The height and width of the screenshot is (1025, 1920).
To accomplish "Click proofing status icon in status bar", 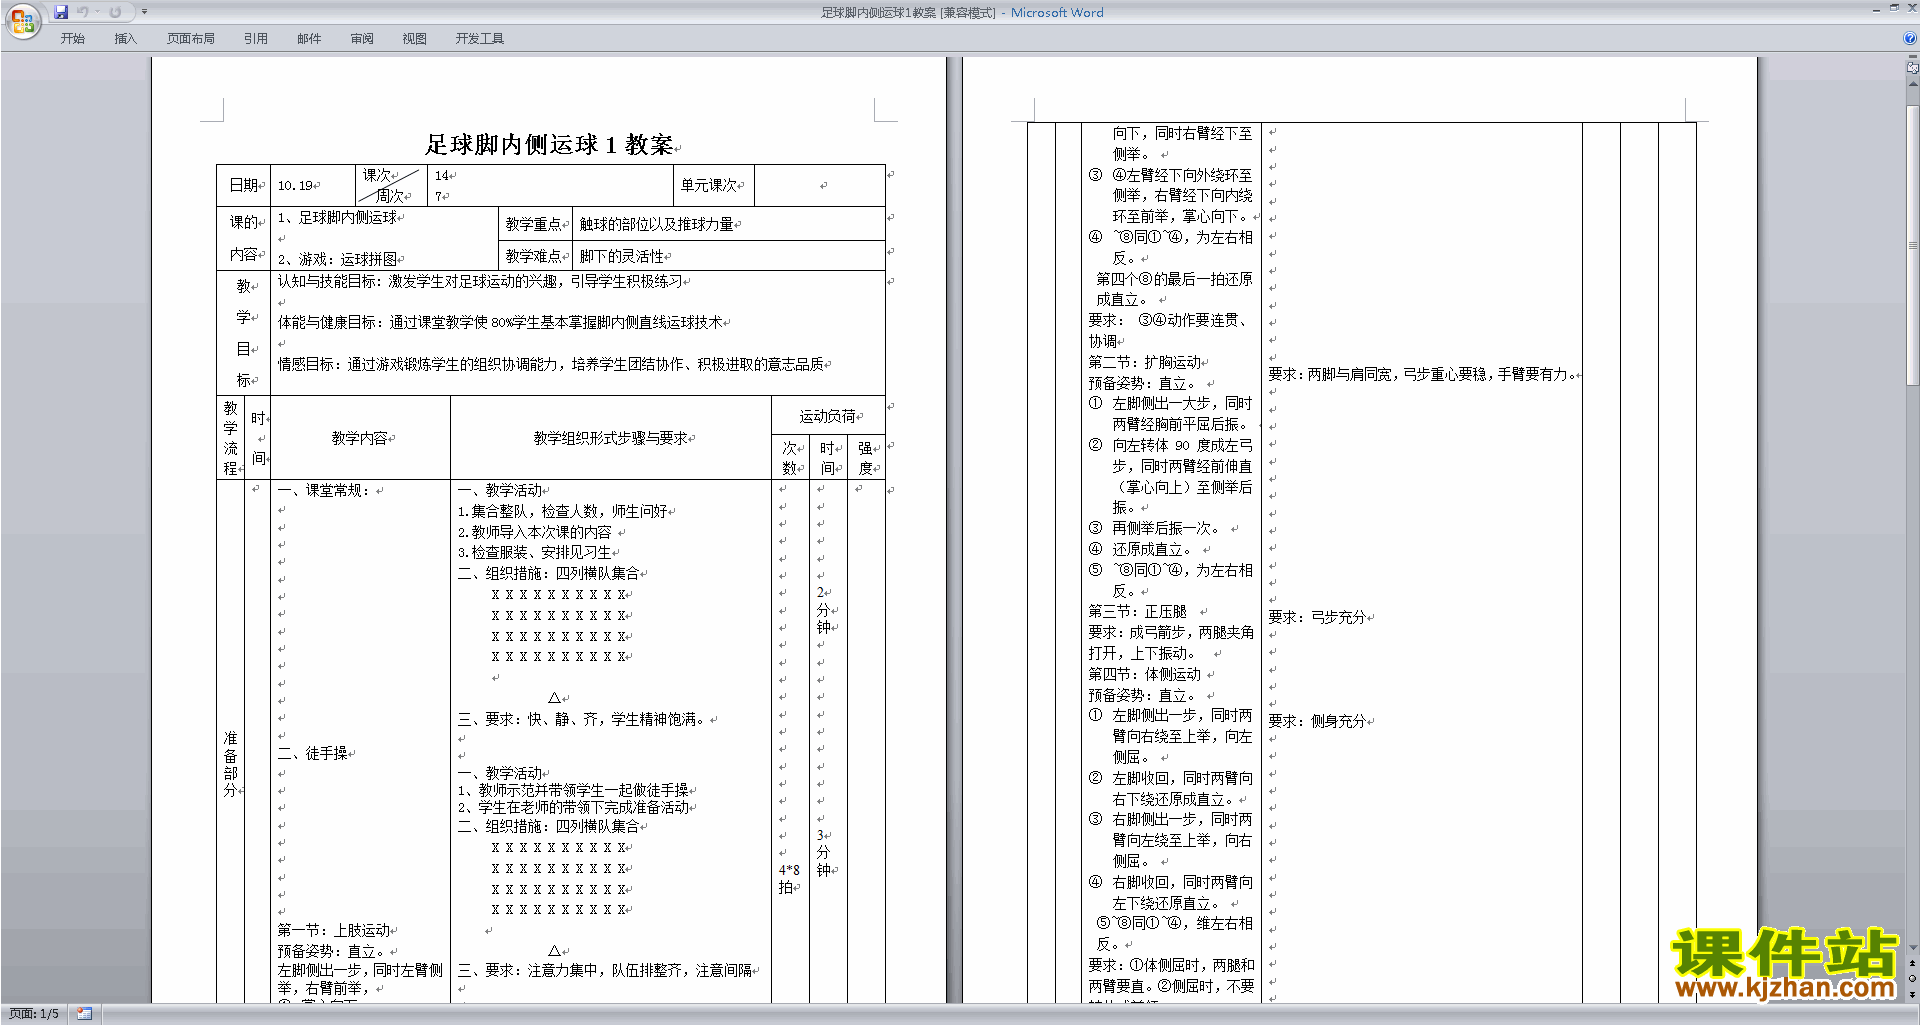I will 84,1013.
